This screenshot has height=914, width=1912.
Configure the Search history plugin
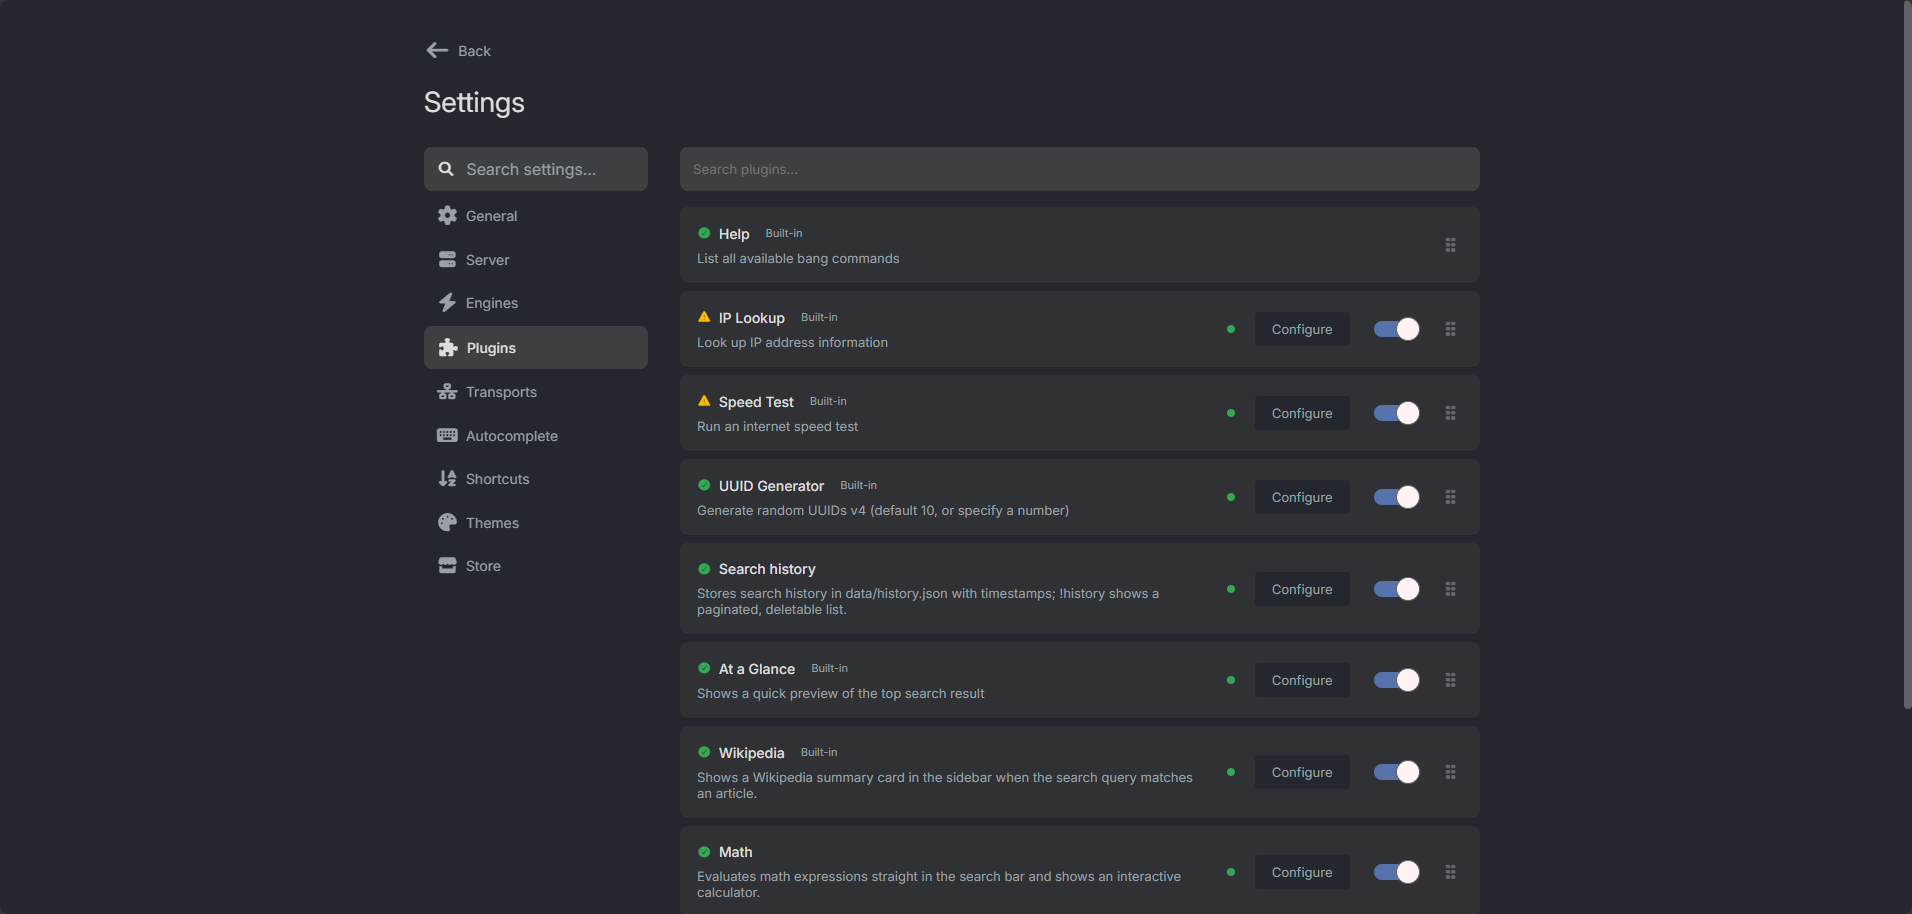tap(1302, 589)
